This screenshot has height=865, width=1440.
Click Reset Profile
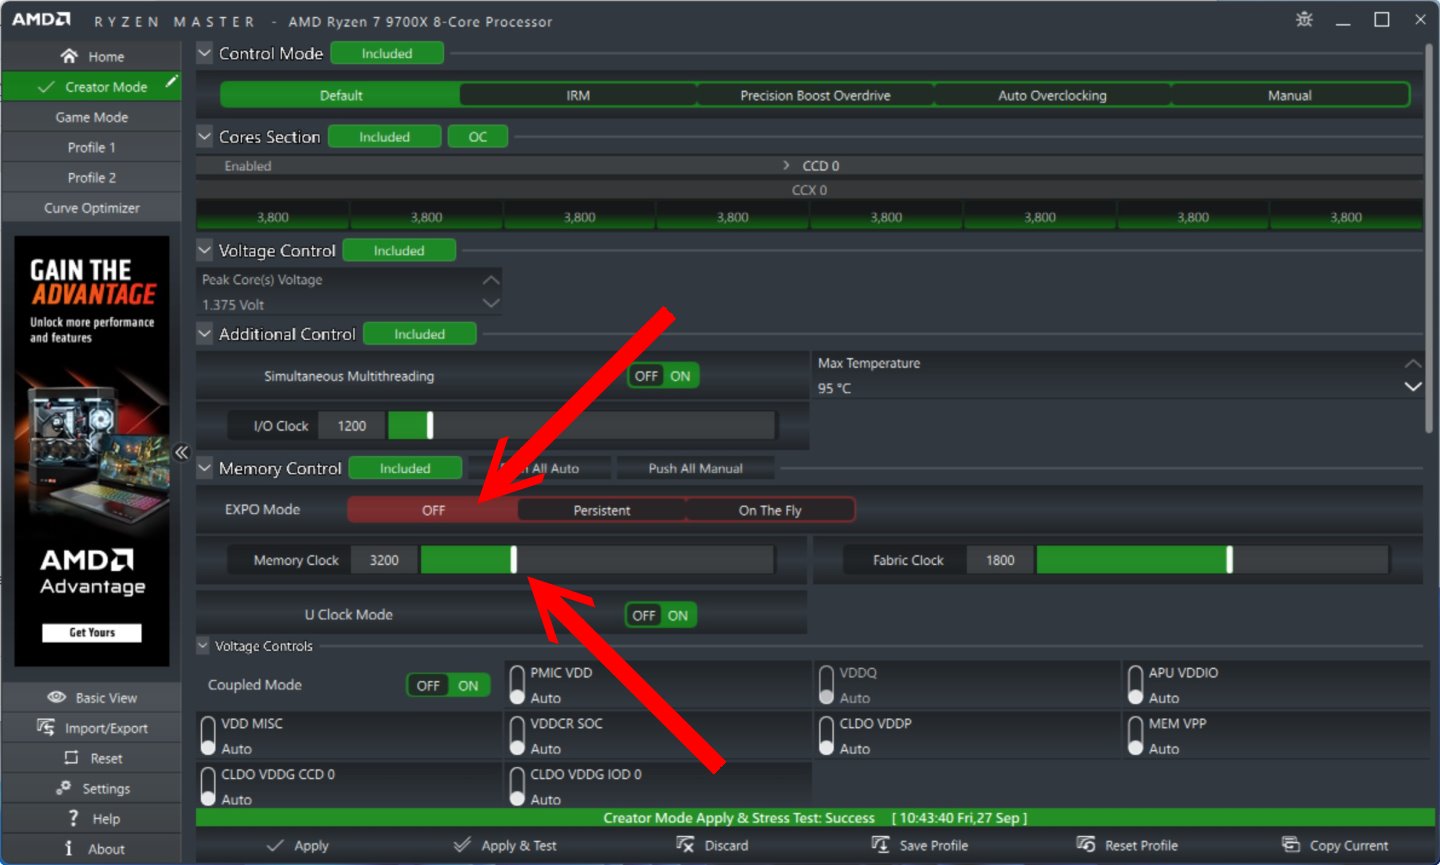point(1127,845)
